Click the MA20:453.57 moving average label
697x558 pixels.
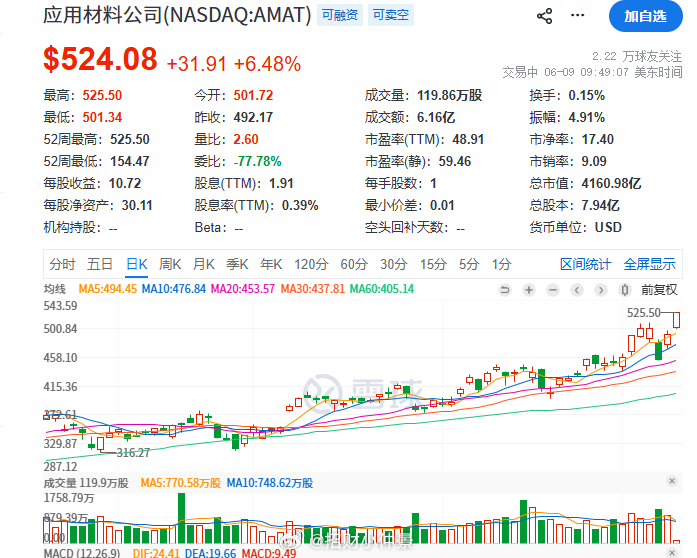243,289
